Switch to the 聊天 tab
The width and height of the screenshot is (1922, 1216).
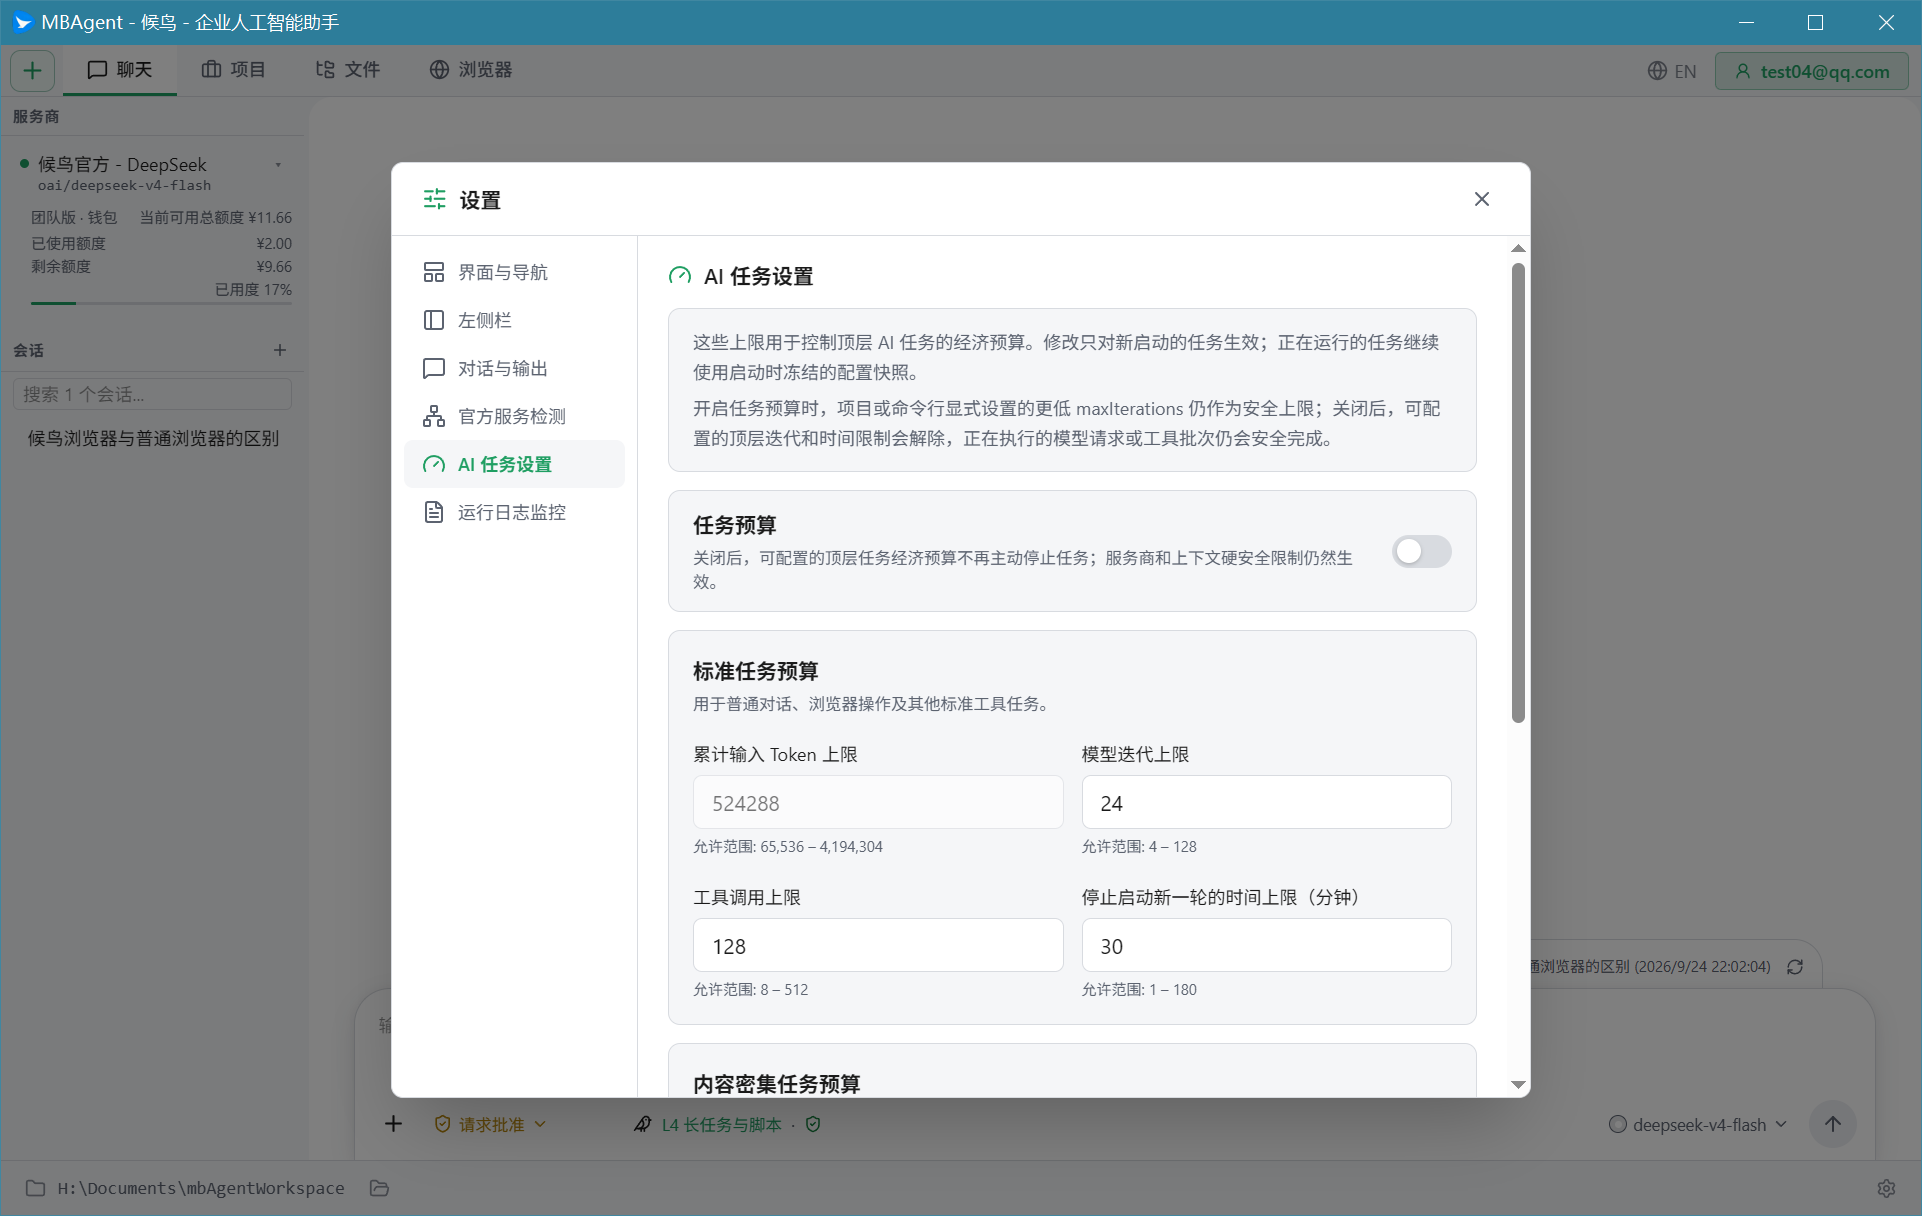[x=120, y=70]
